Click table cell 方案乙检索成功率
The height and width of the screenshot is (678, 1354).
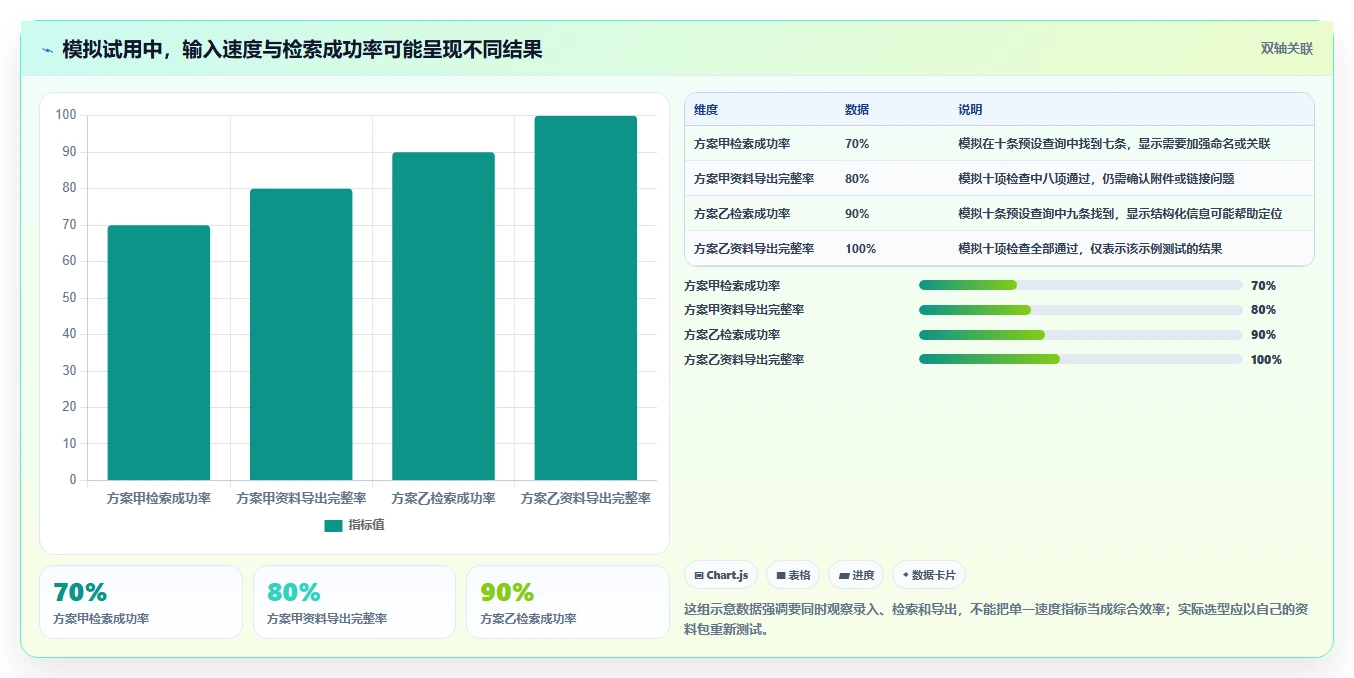pyautogui.click(x=742, y=214)
